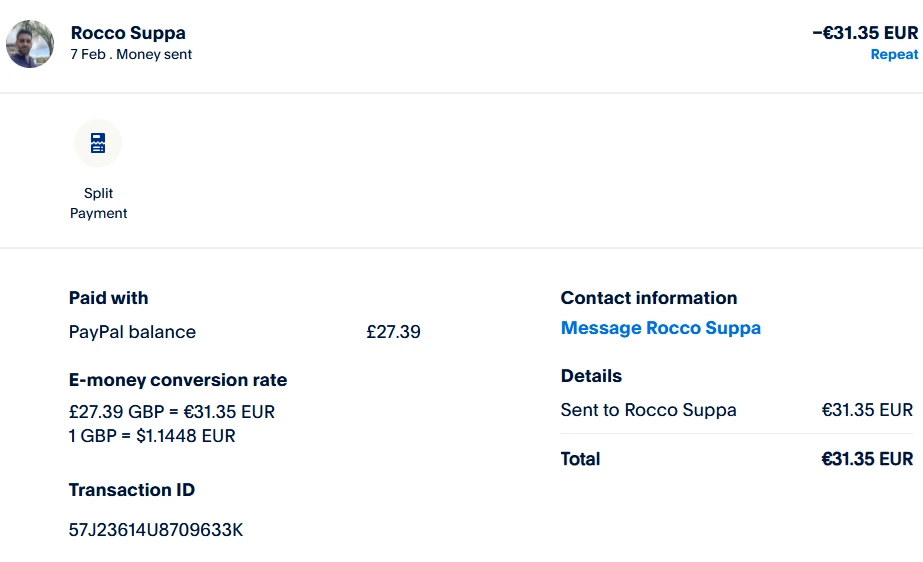Click the £27.39 paid amount

tap(393, 332)
